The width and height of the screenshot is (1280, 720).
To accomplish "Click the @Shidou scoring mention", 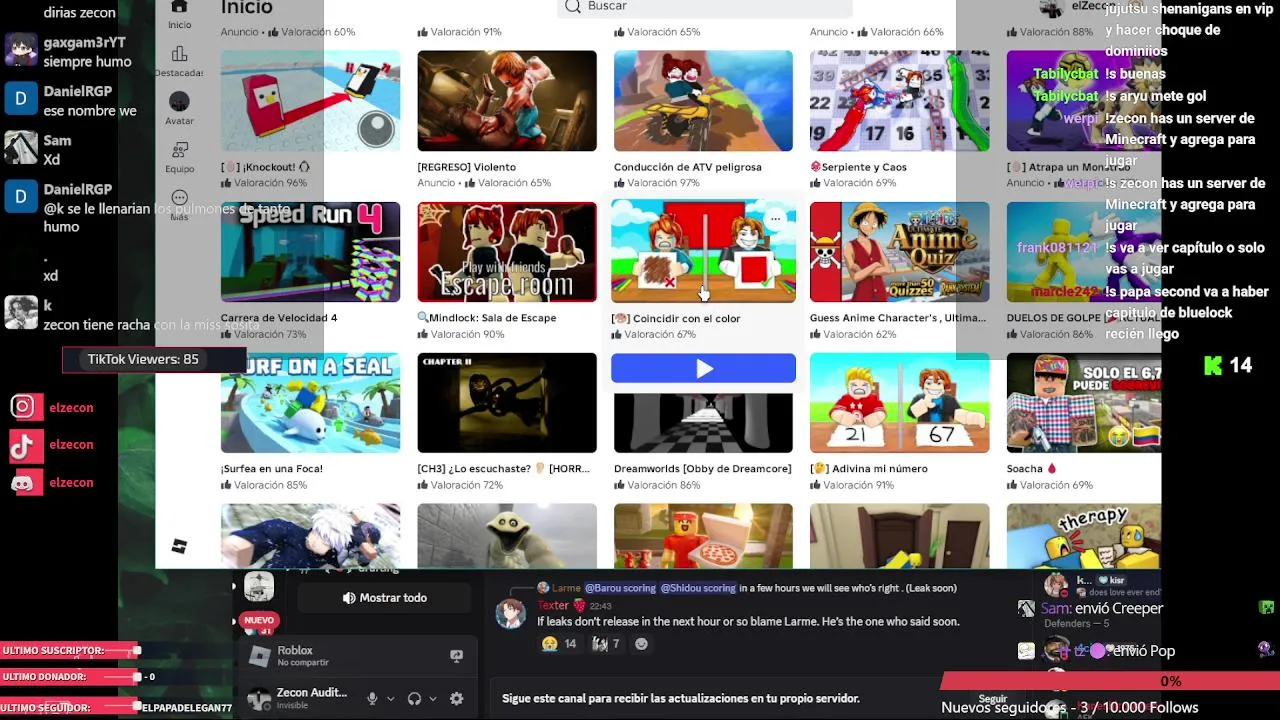I will 697,588.
